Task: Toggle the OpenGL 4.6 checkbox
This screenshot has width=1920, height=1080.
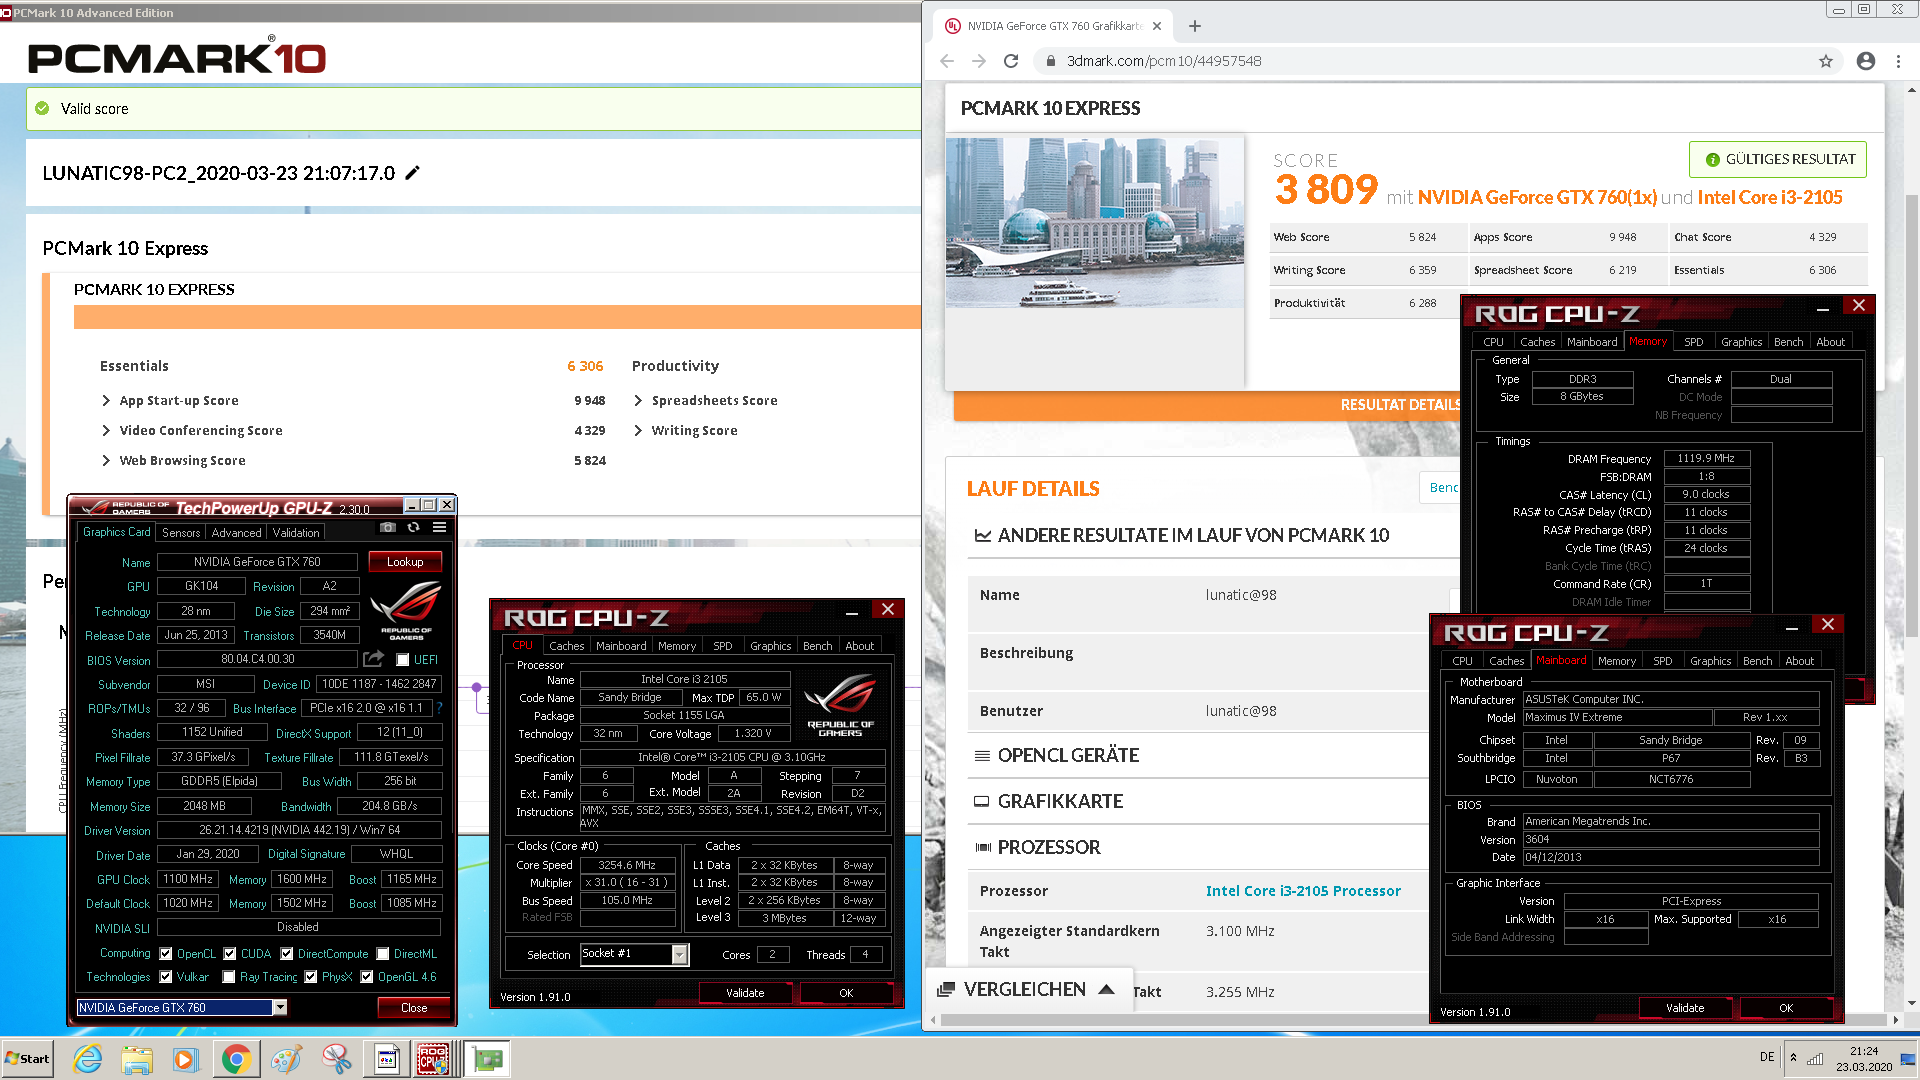Action: coord(367,977)
